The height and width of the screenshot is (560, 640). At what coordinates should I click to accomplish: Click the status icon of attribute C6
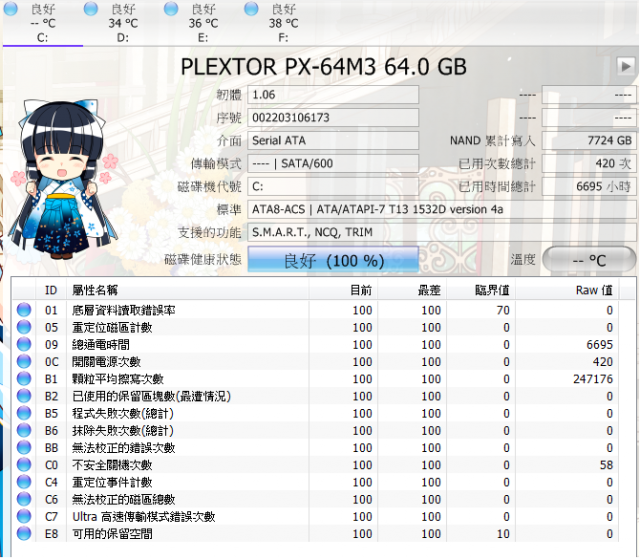click(24, 499)
